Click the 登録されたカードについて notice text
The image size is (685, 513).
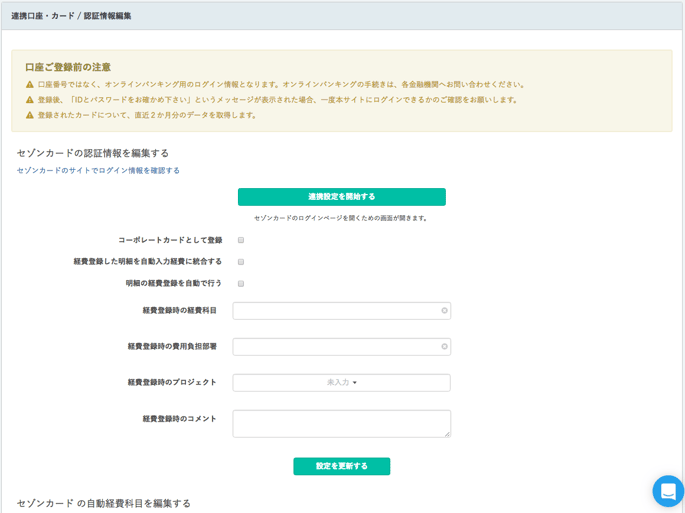point(147,115)
